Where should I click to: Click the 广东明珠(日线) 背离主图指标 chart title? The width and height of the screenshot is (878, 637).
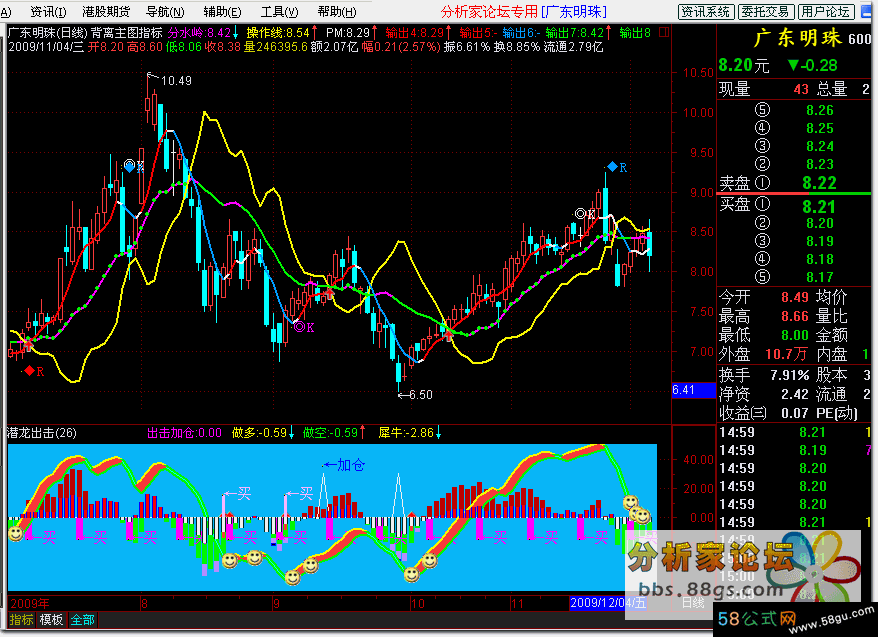tap(85, 32)
